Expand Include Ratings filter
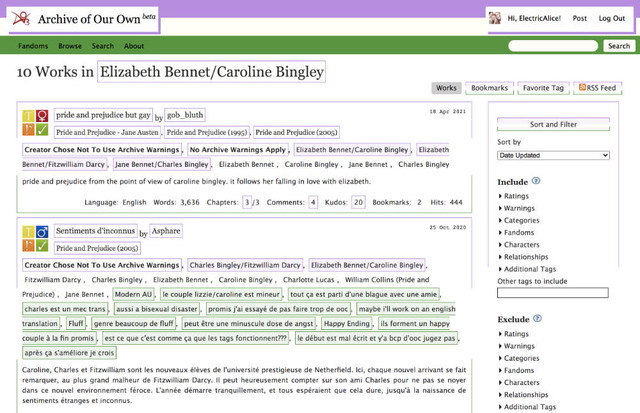The height and width of the screenshot is (413, 640). point(513,196)
